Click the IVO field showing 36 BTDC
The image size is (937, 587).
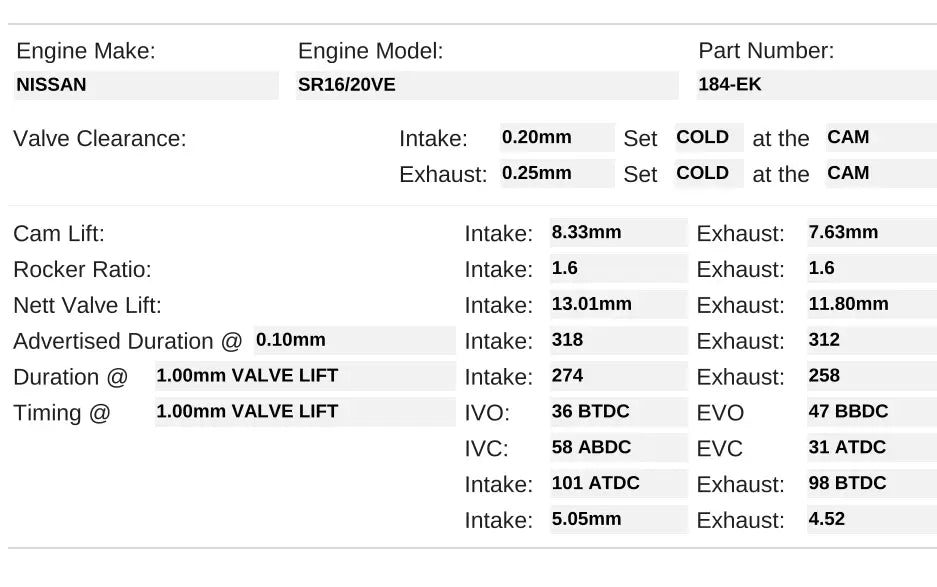pos(618,412)
